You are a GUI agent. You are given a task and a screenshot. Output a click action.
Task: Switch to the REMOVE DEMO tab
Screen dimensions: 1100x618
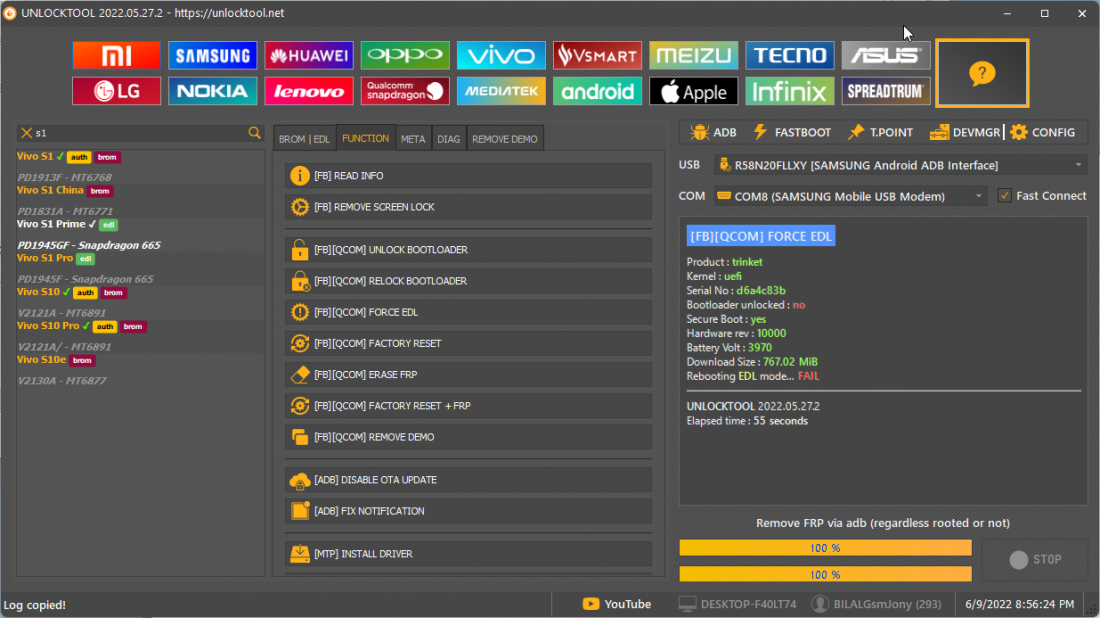point(504,139)
